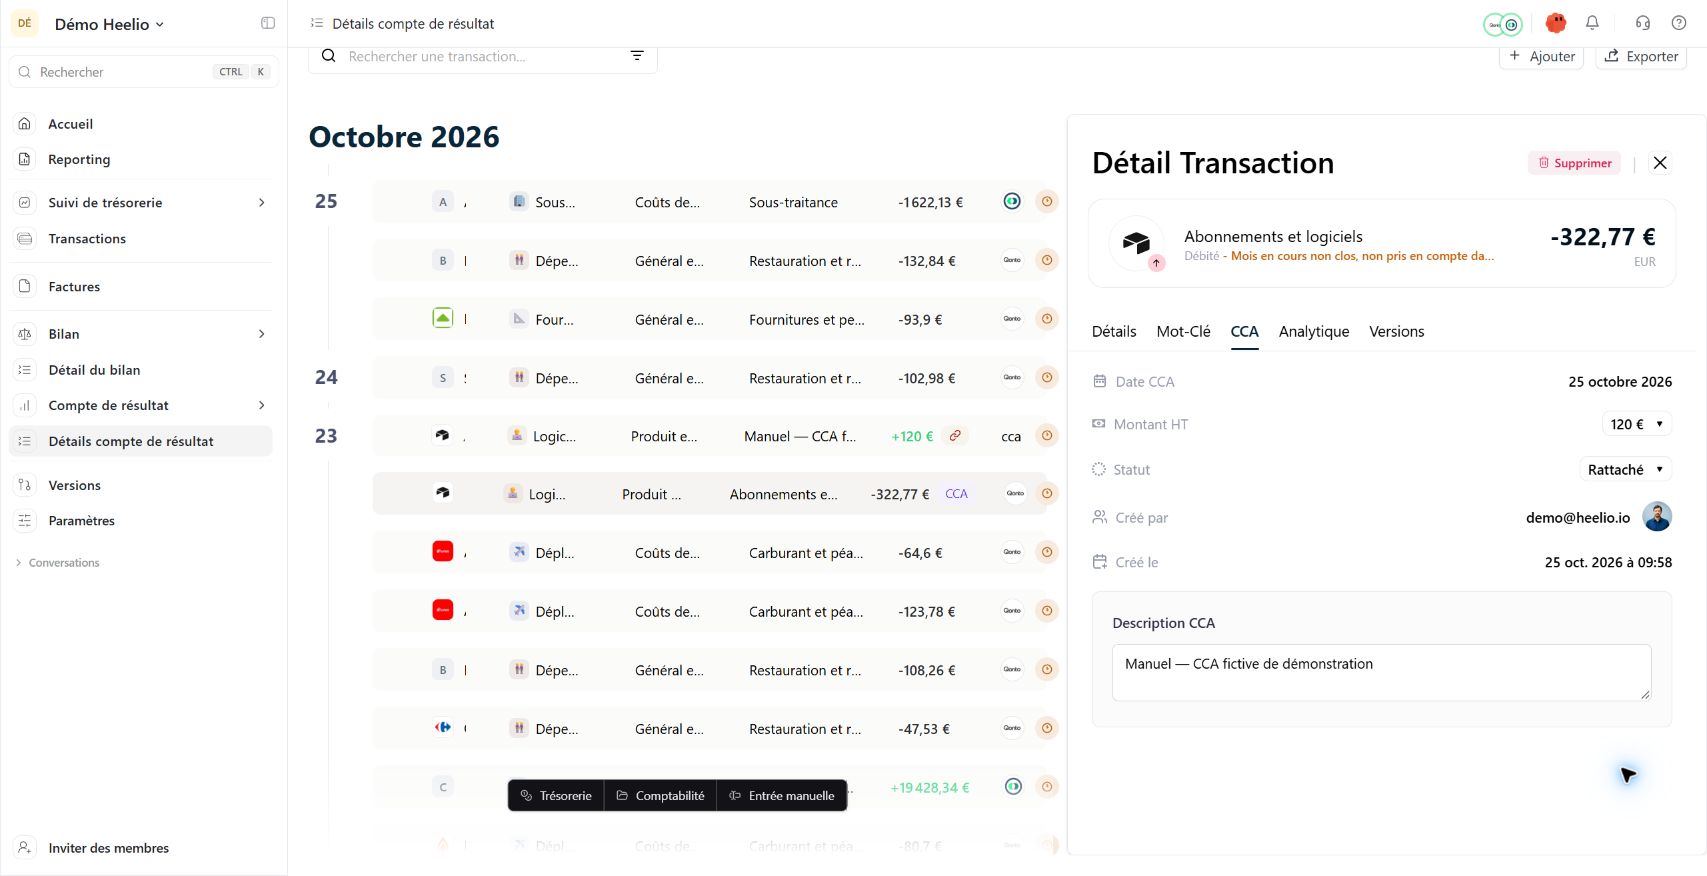The image size is (1707, 876).
Task: Click the Abonnements et logiciels category icon
Action: pos(1136,243)
